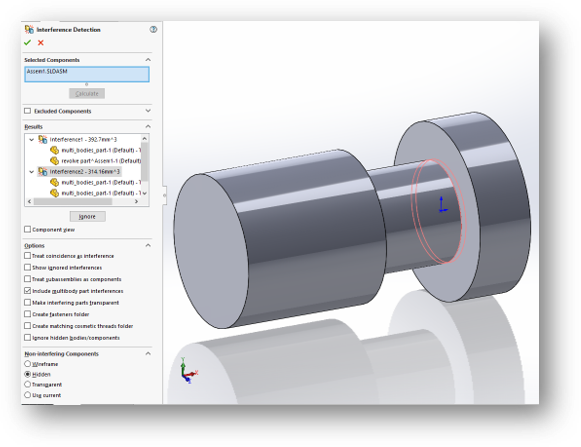This screenshot has width=581, height=447.
Task: Enable Create fasteners folder
Action: (27, 314)
